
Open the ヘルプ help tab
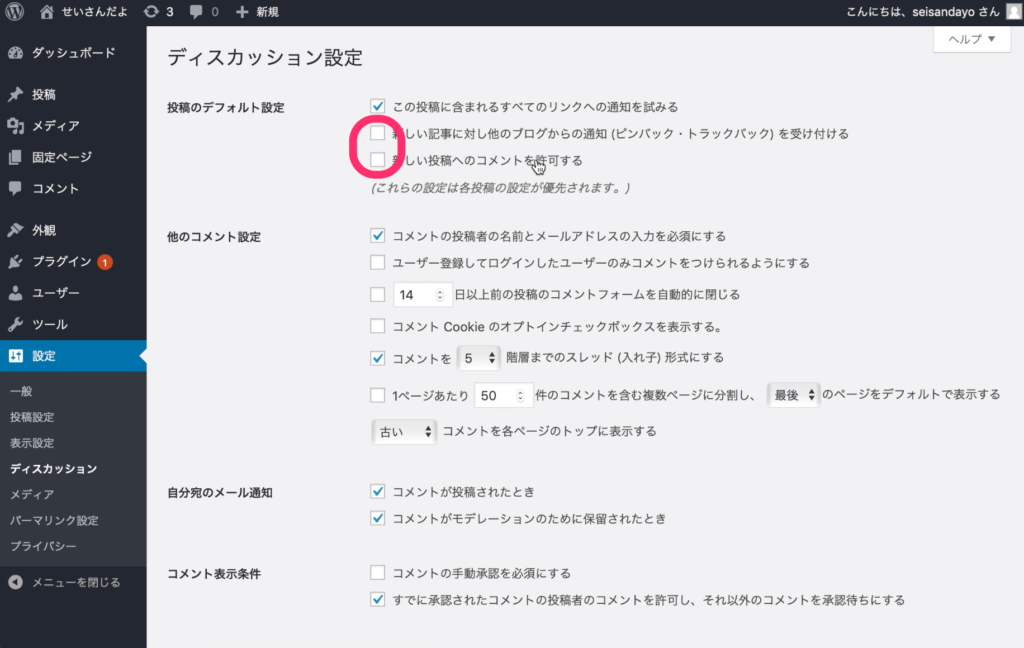click(971, 39)
